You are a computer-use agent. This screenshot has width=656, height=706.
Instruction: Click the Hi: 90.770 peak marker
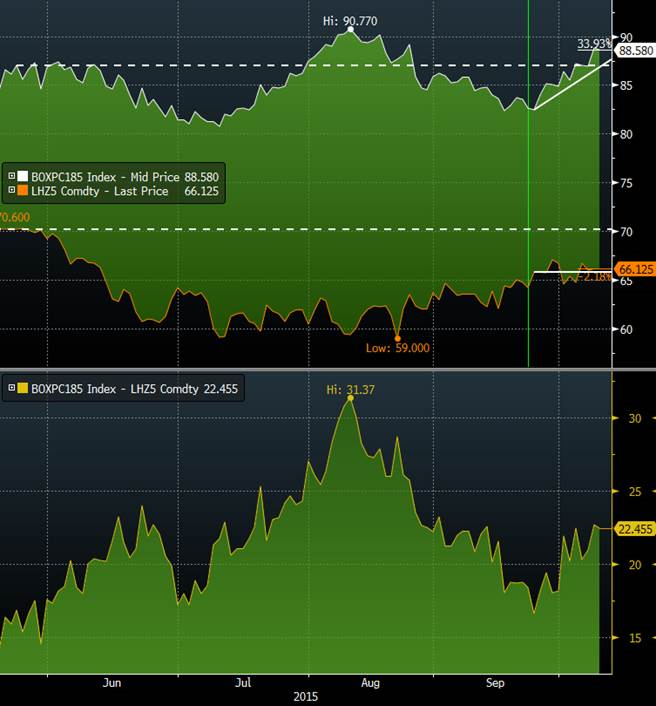pos(350,30)
